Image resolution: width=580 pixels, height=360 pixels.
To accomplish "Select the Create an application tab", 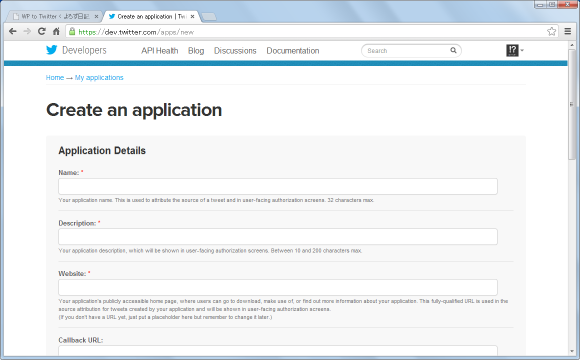I will pos(152,17).
